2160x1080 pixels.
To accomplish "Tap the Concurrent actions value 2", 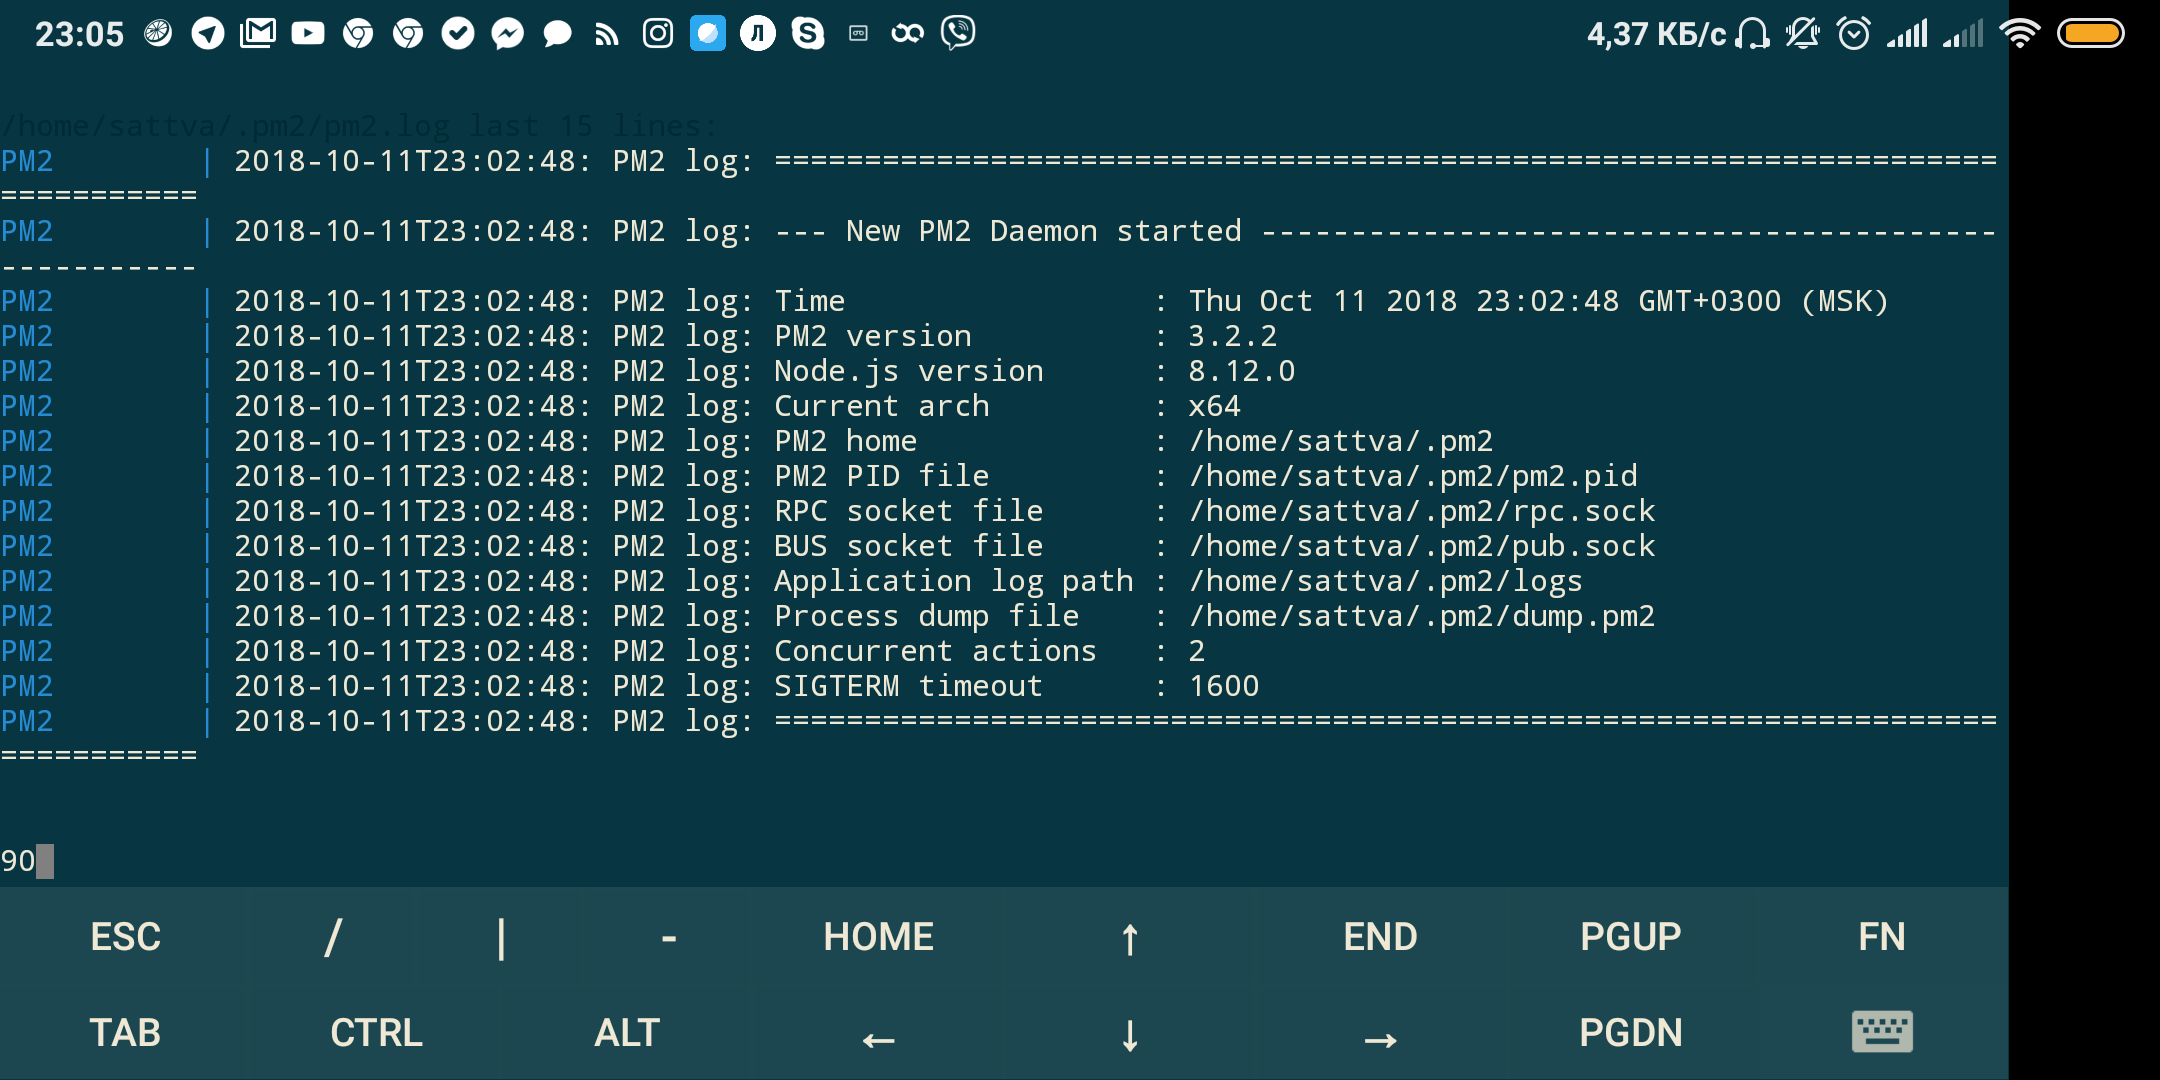I will (1196, 651).
